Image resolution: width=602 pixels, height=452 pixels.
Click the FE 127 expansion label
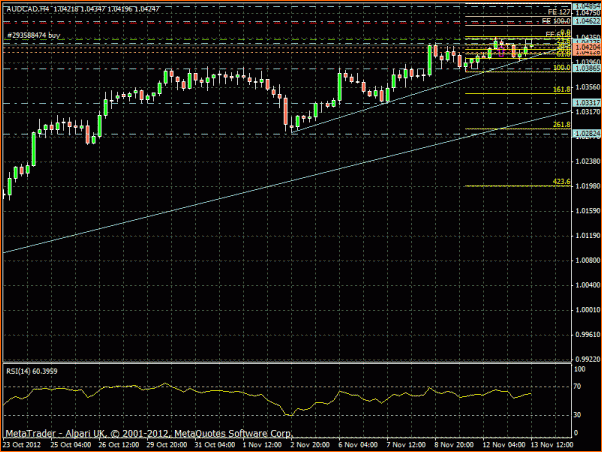(x=559, y=12)
